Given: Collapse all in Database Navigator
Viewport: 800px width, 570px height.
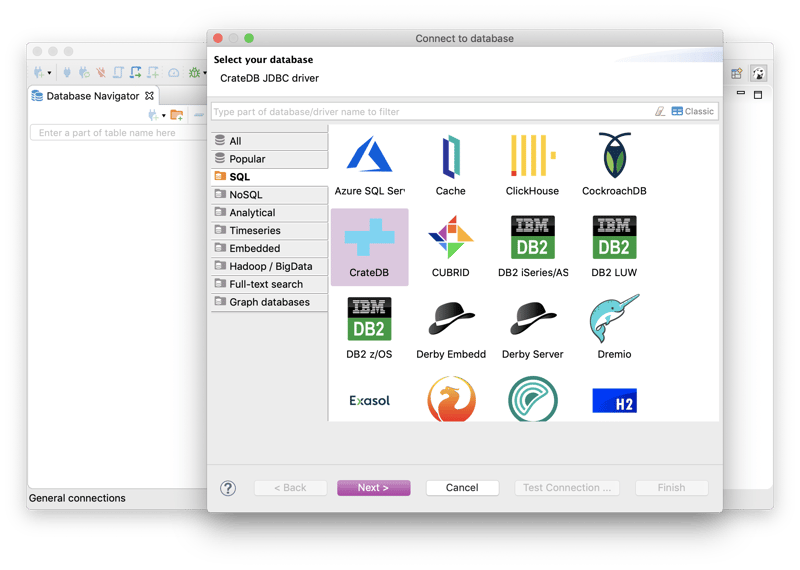Looking at the screenshot, I should [x=199, y=115].
